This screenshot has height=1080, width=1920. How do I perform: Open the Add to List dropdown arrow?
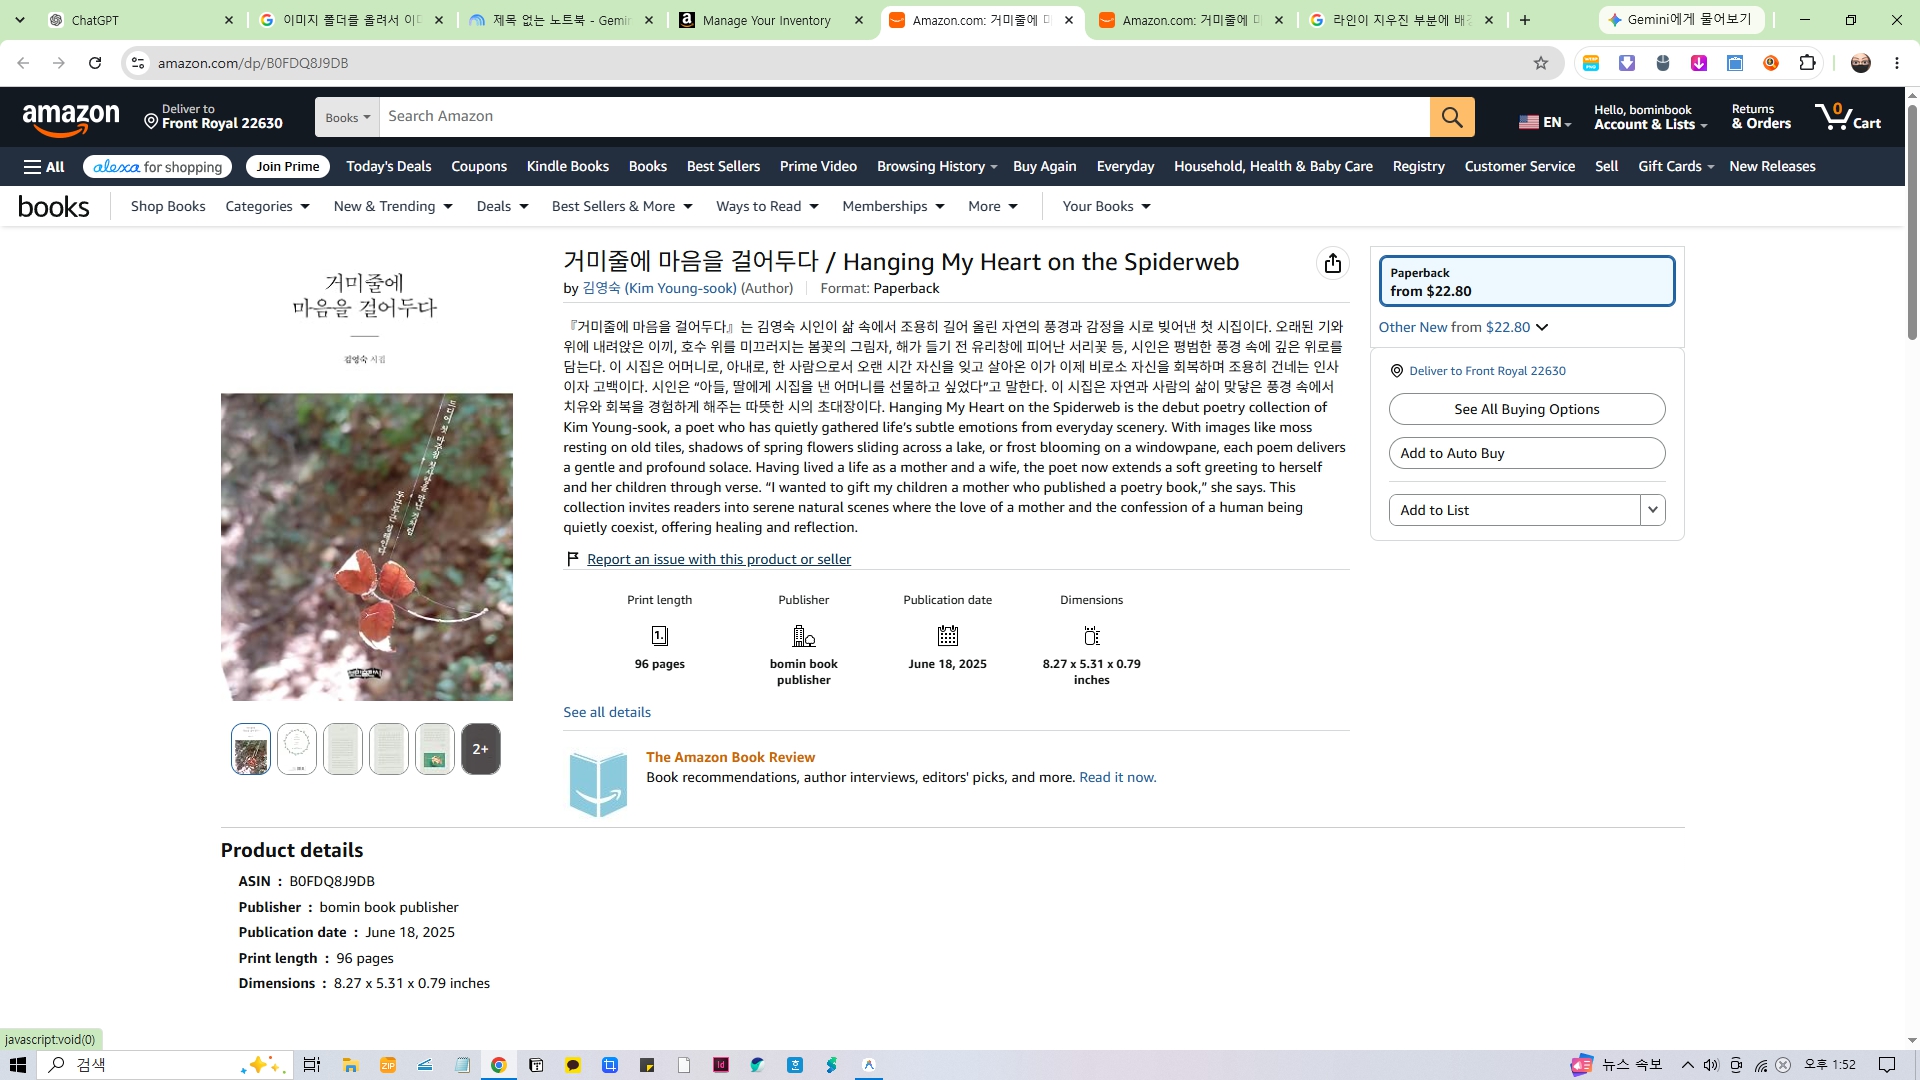tap(1653, 510)
